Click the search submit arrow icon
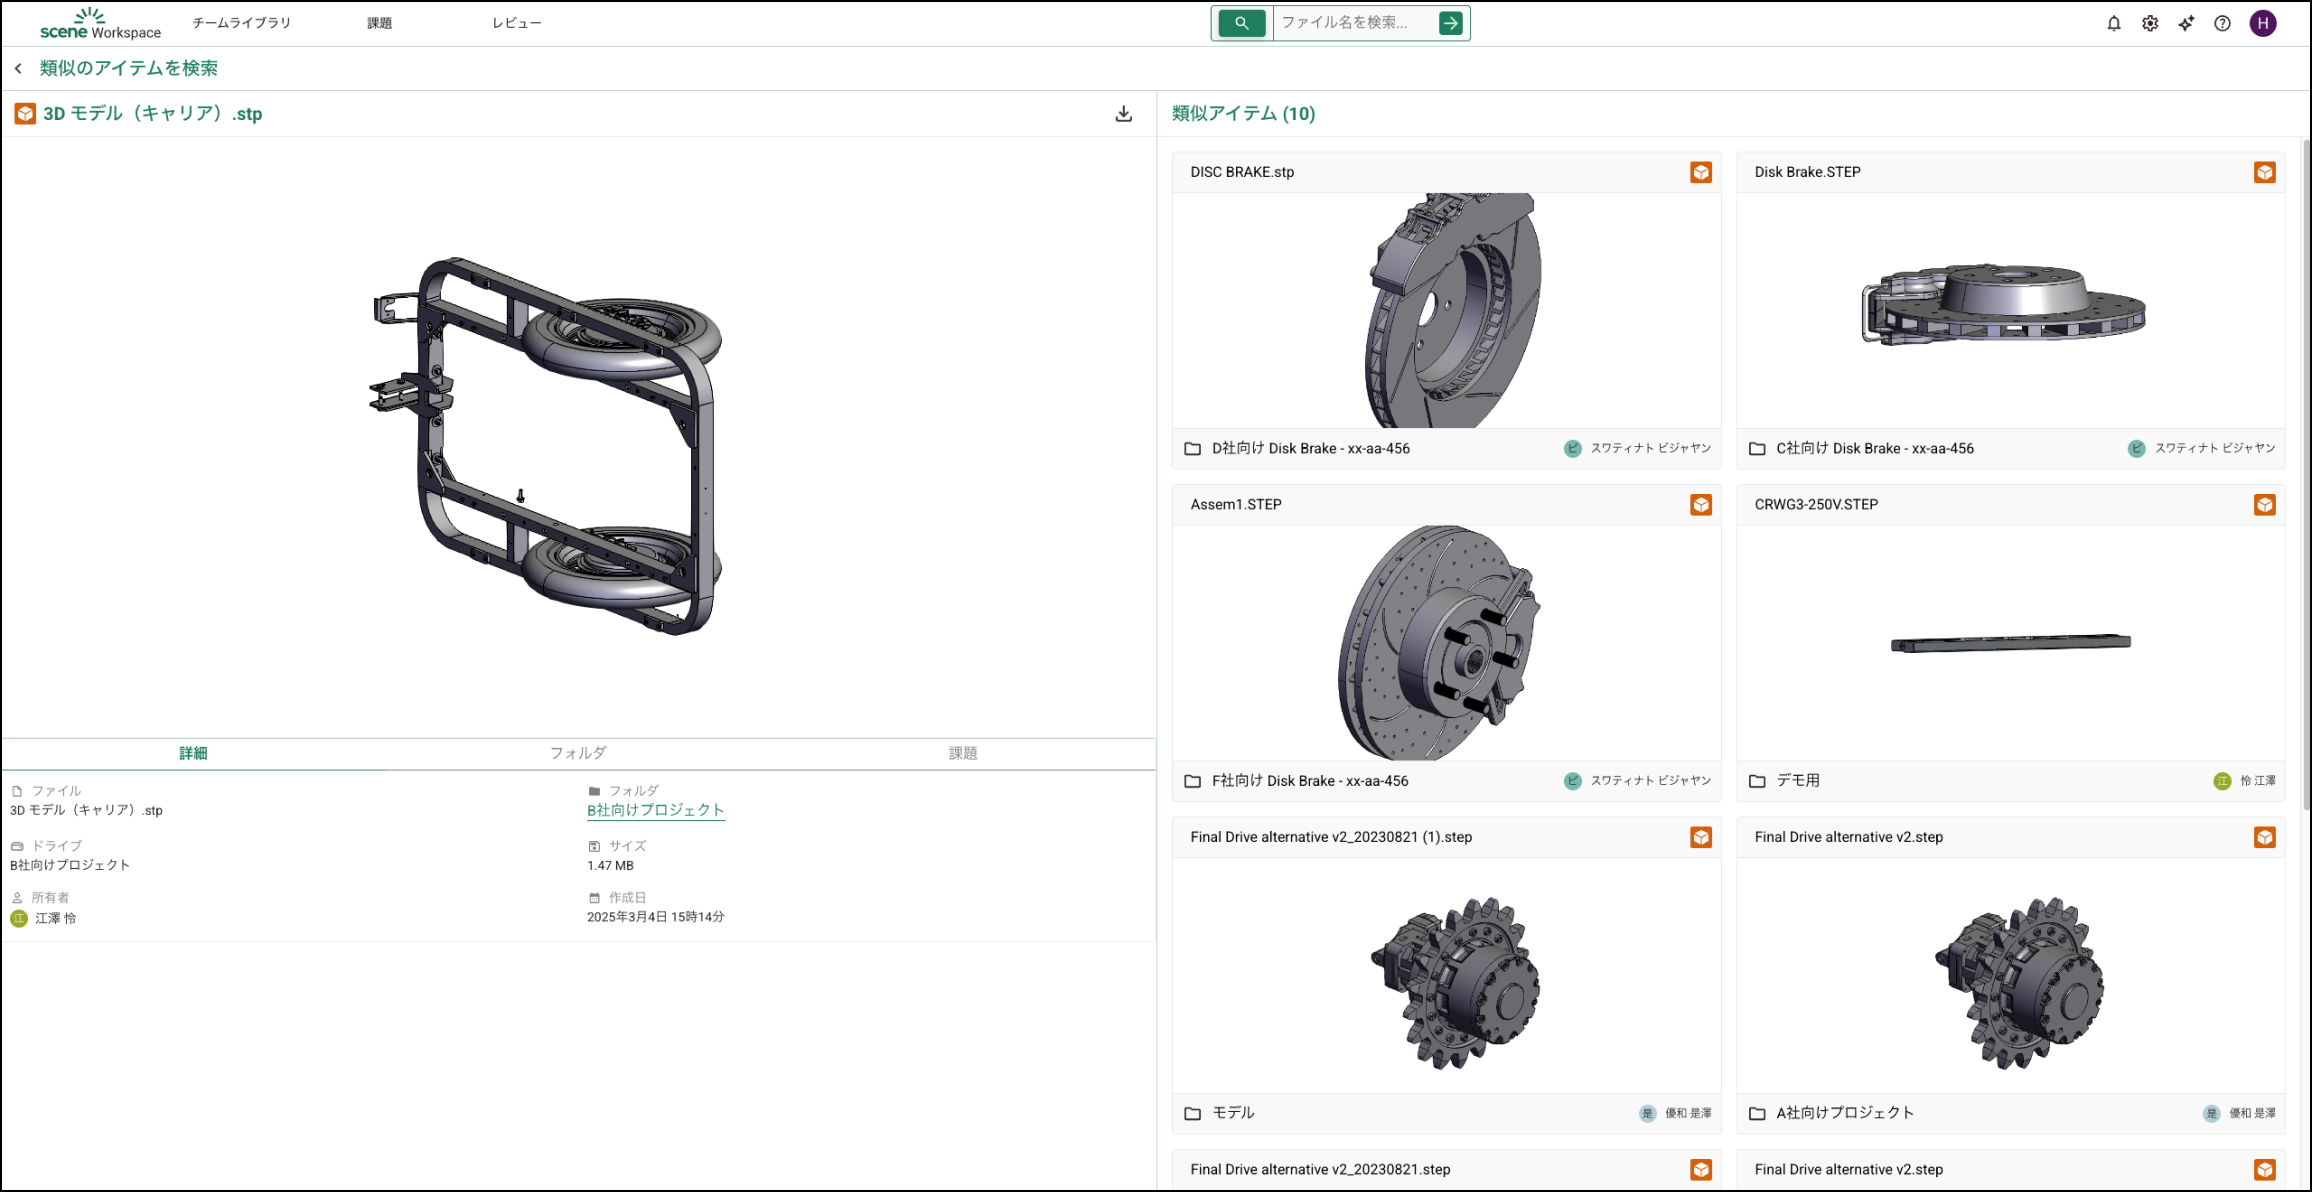This screenshot has height=1192, width=2312. coord(1450,23)
